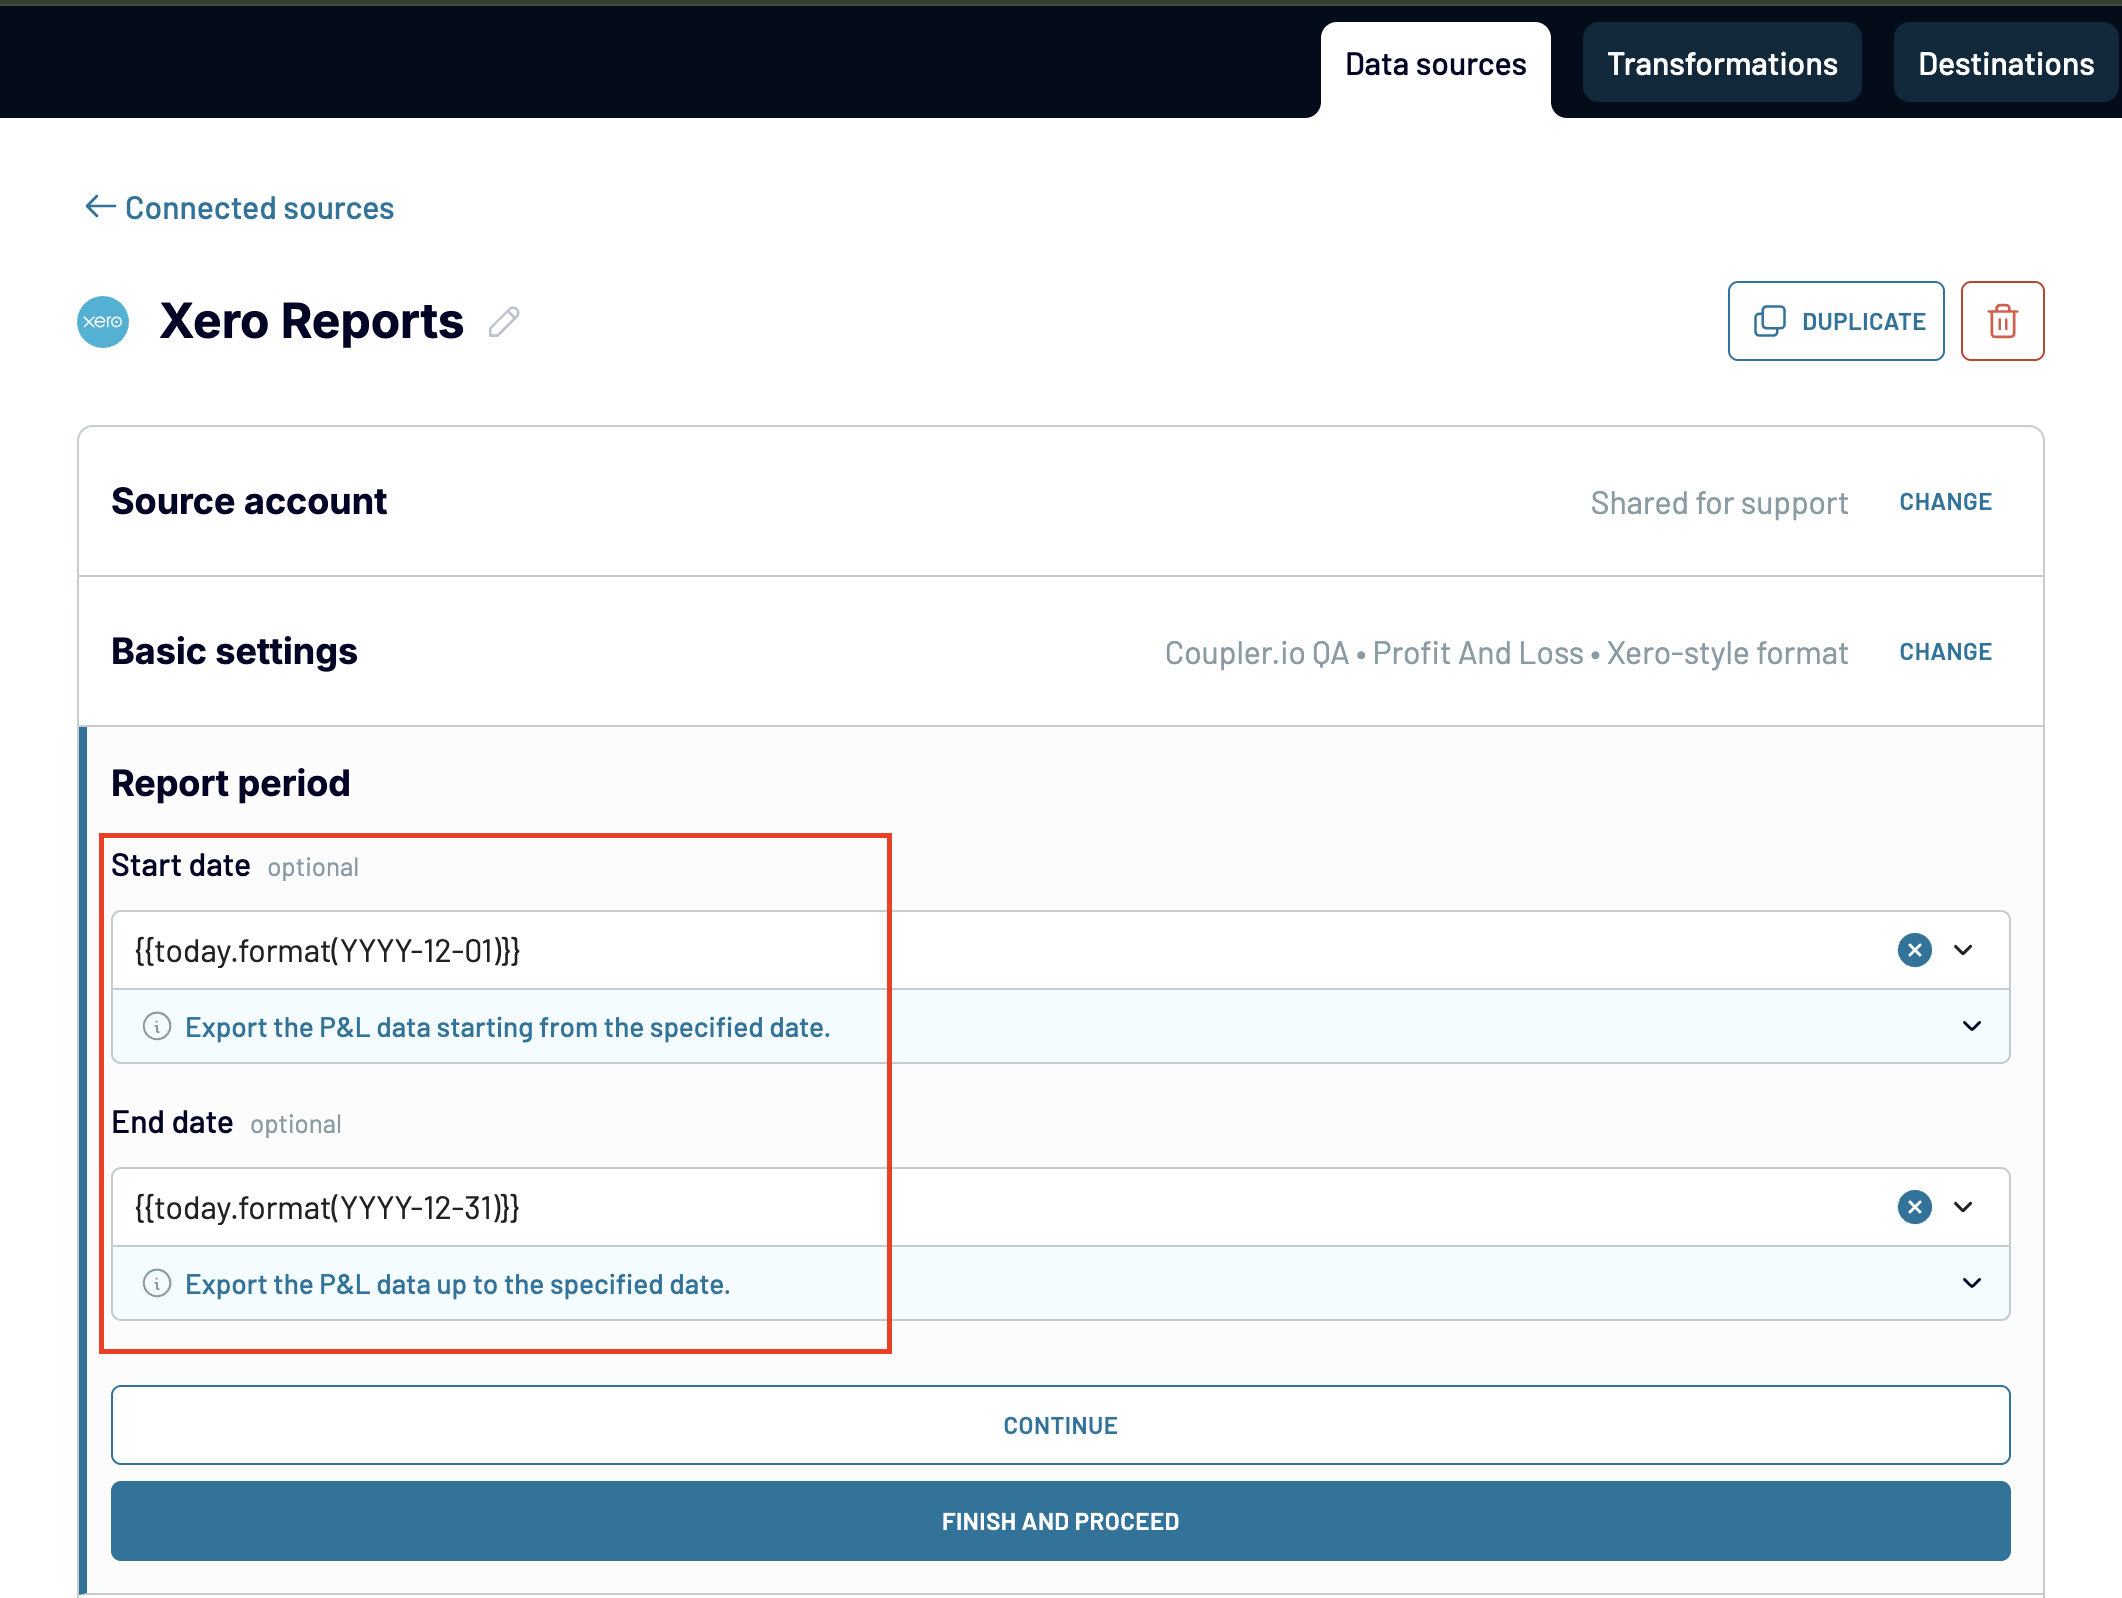The image size is (2122, 1598).
Task: Click 'Coupler.io QA • Profit And Loss' summary
Action: (x=1506, y=653)
